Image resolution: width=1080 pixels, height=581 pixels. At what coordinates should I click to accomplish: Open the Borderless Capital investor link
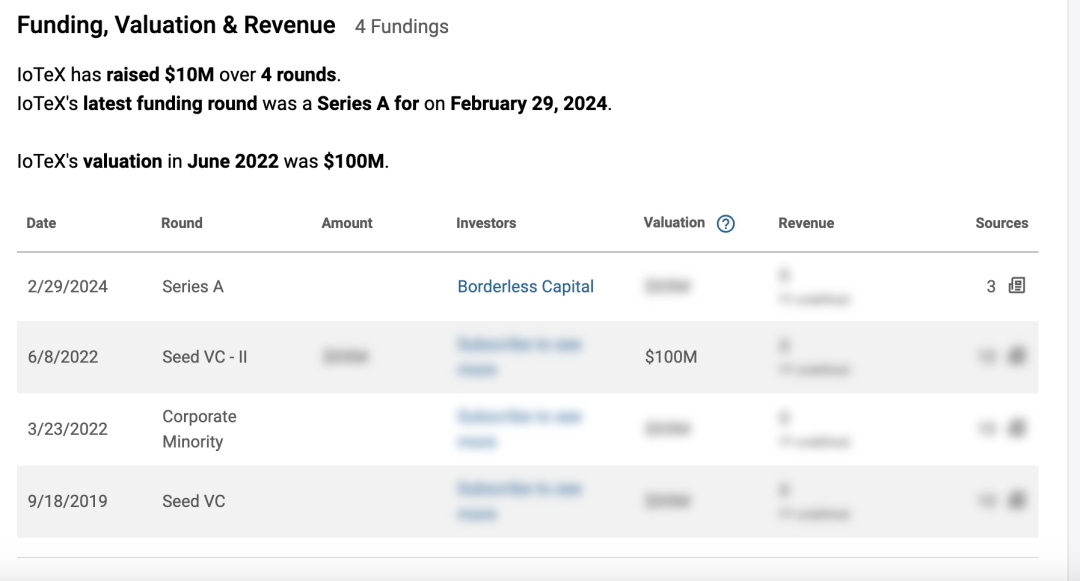(x=525, y=287)
